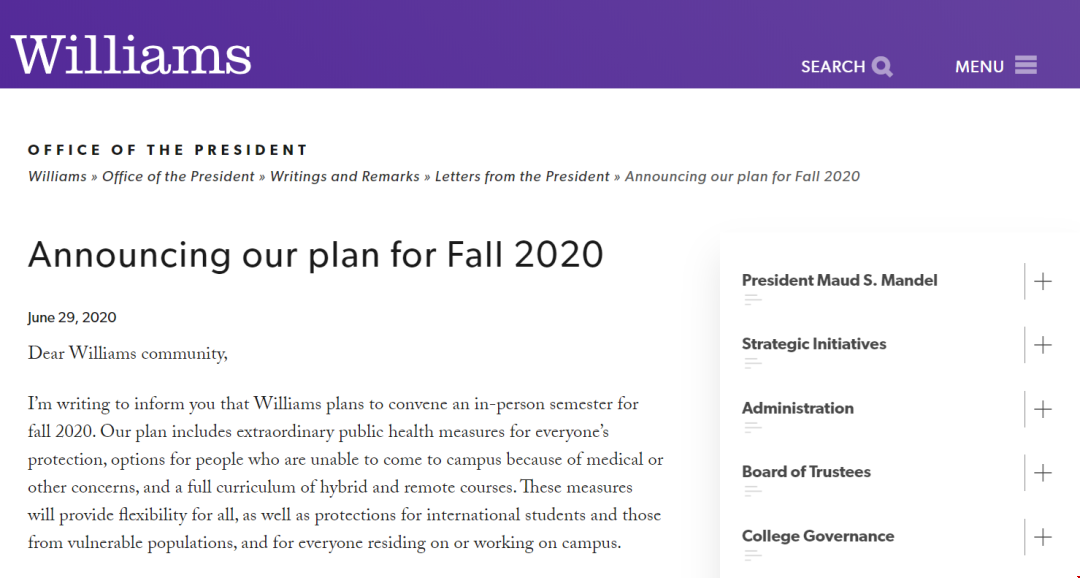Click the search magnifier icon
Image resolution: width=1080 pixels, height=578 pixels.
pyautogui.click(x=882, y=67)
